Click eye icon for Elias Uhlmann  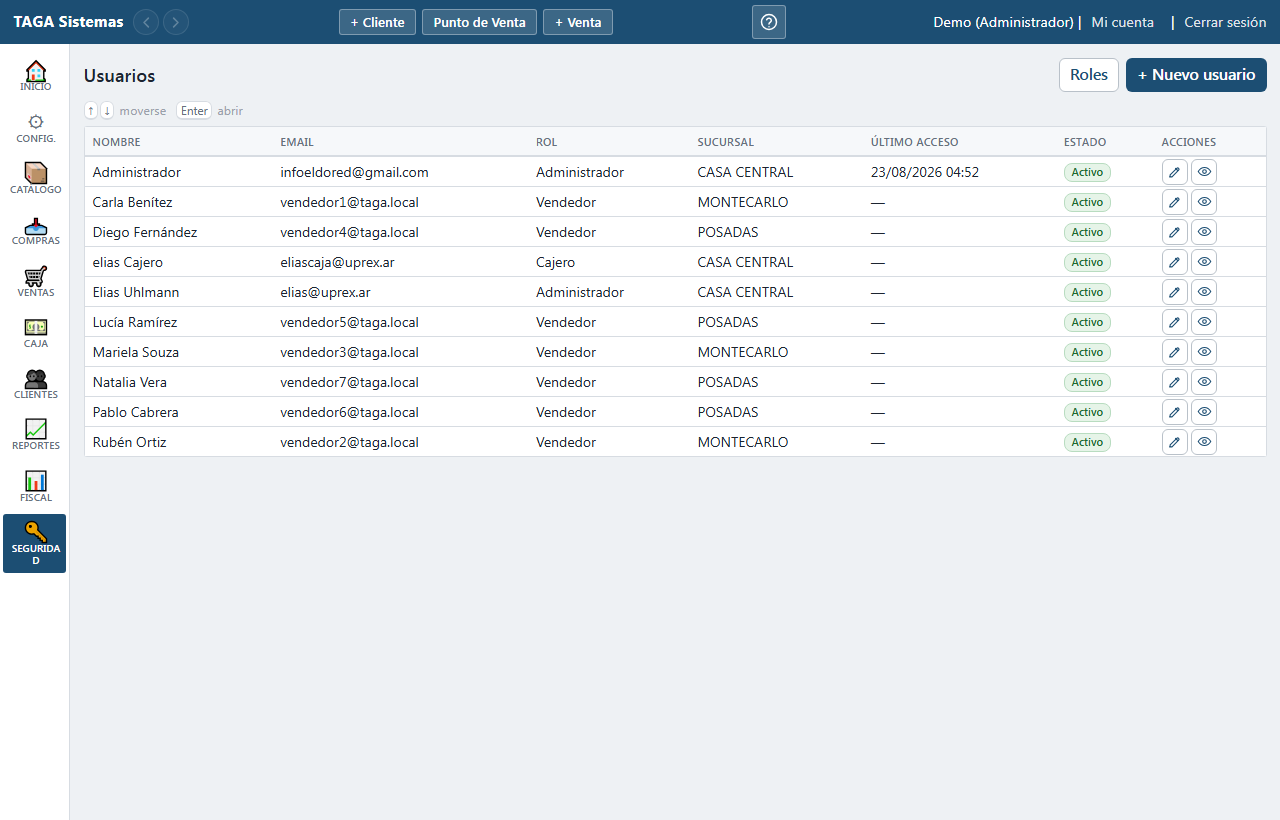click(x=1204, y=292)
